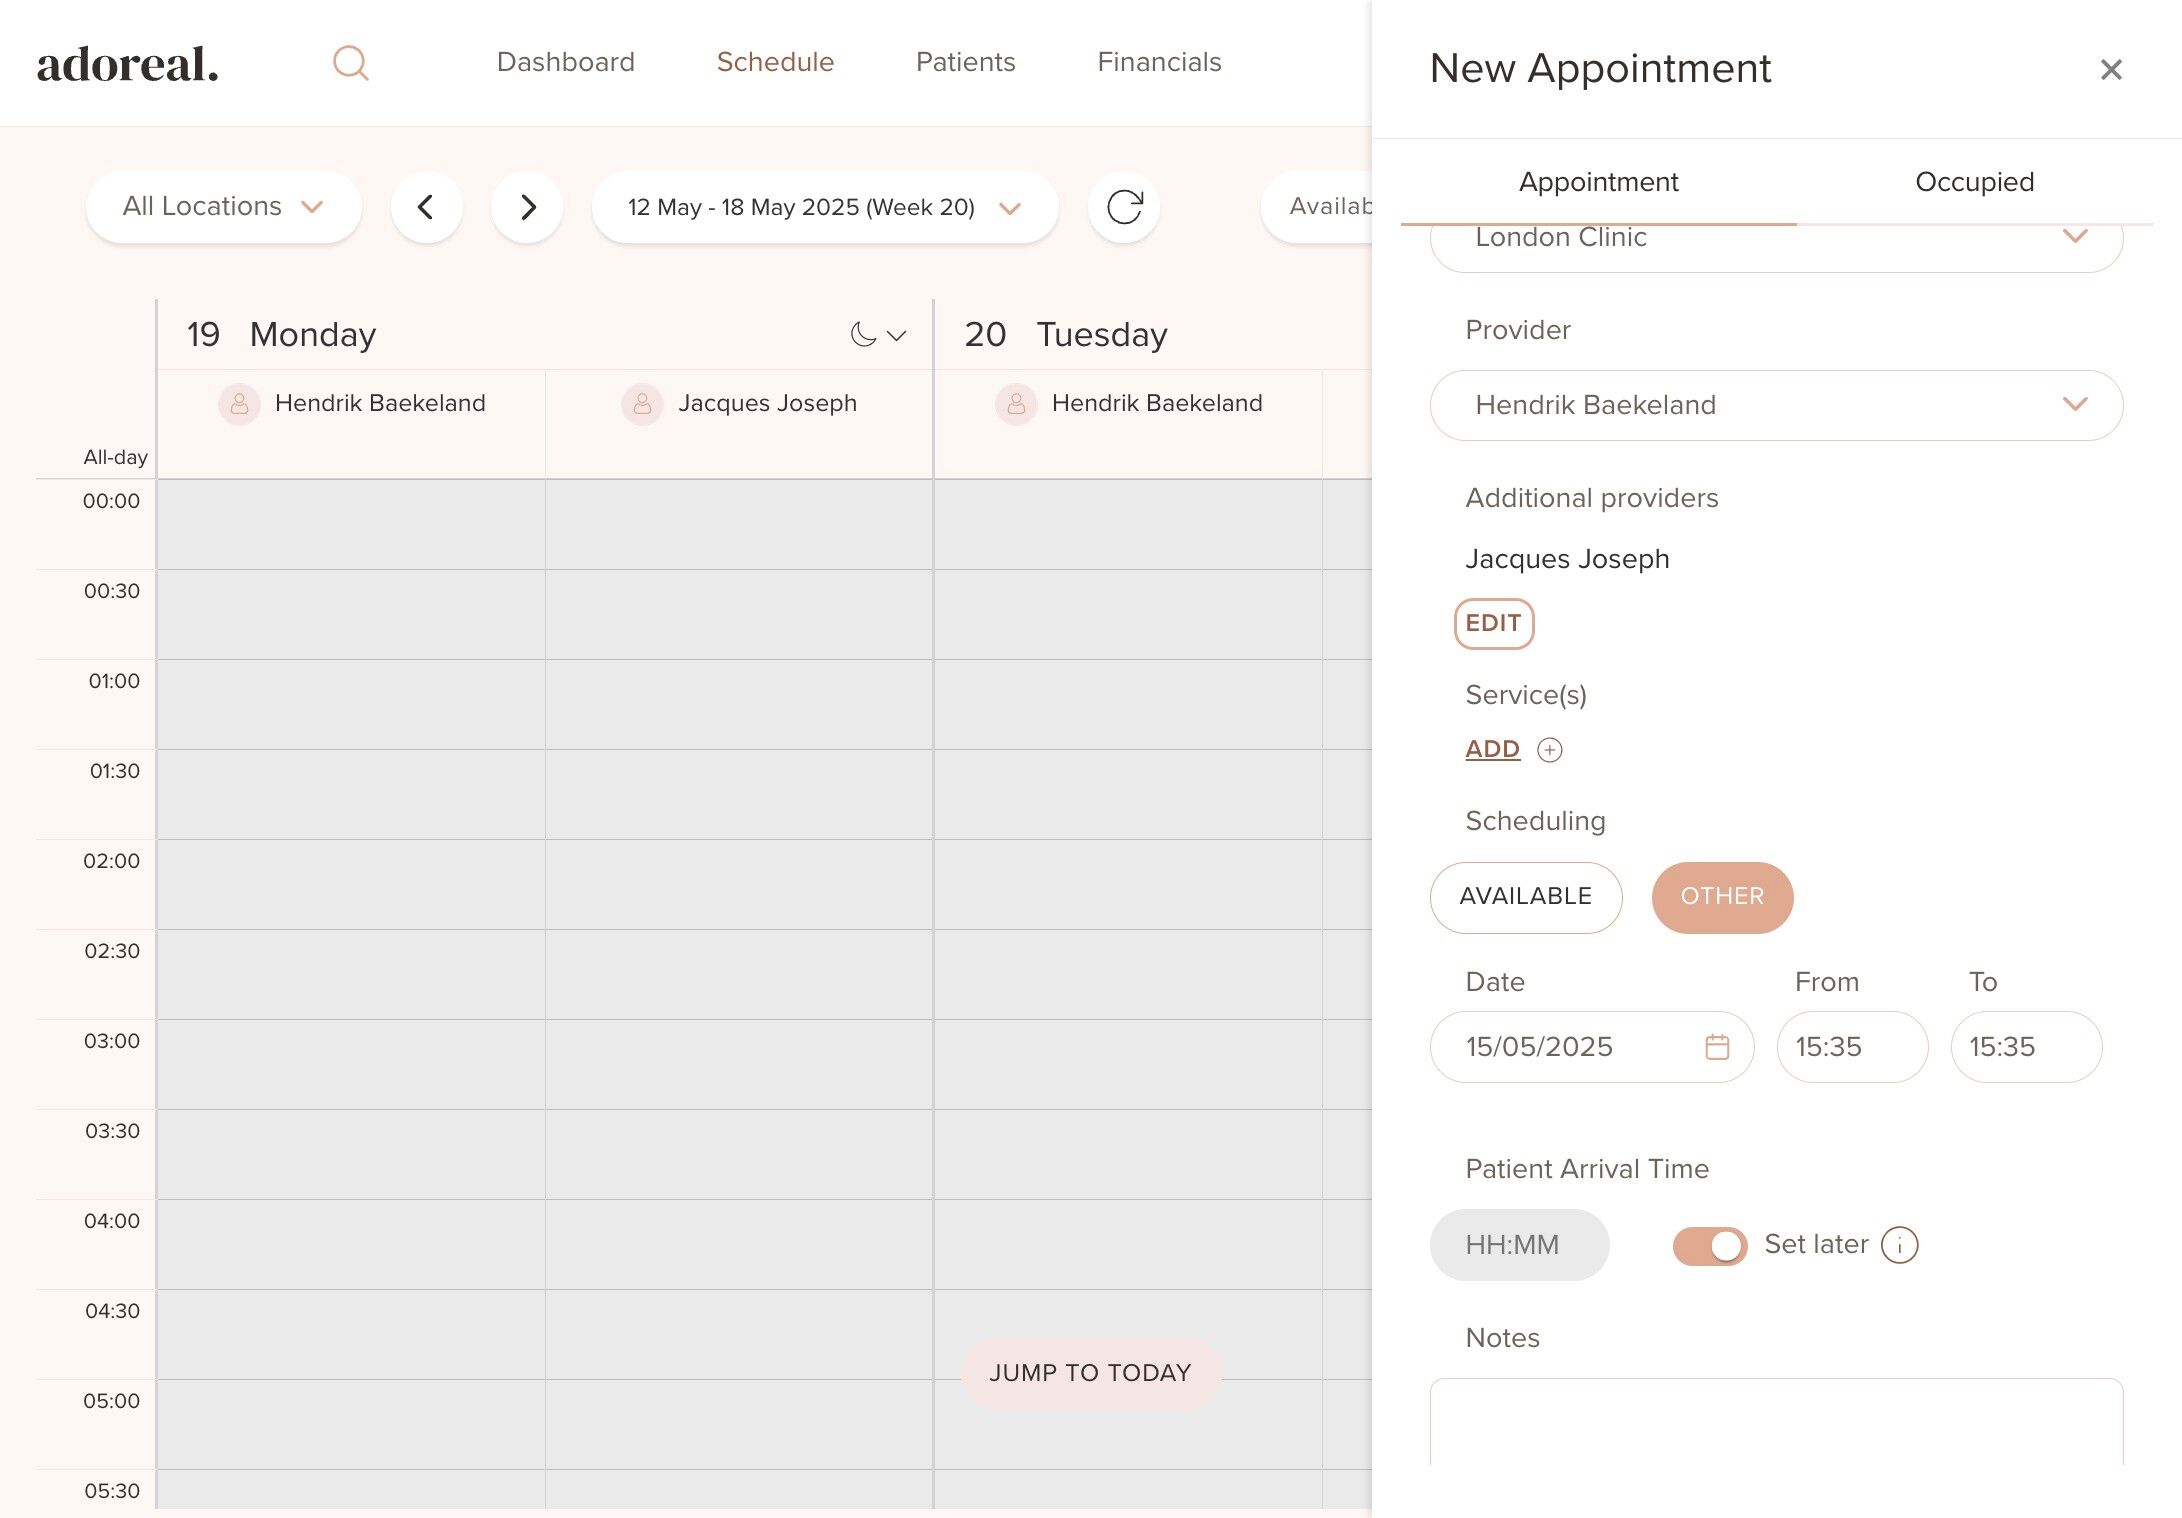The image size is (2182, 1518).
Task: Click the JUMP TO TODAY button
Action: pos(1090,1373)
